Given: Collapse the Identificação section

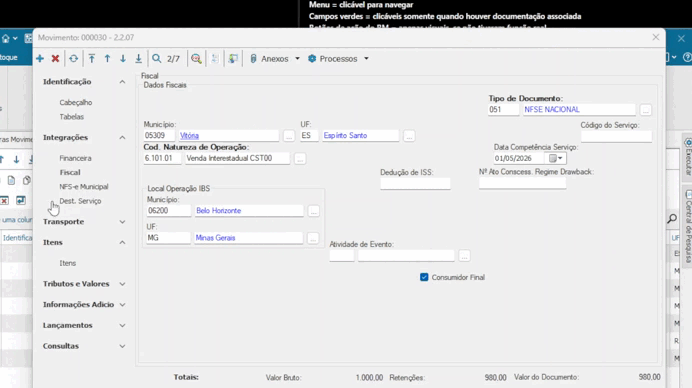Looking at the screenshot, I should coord(122,82).
